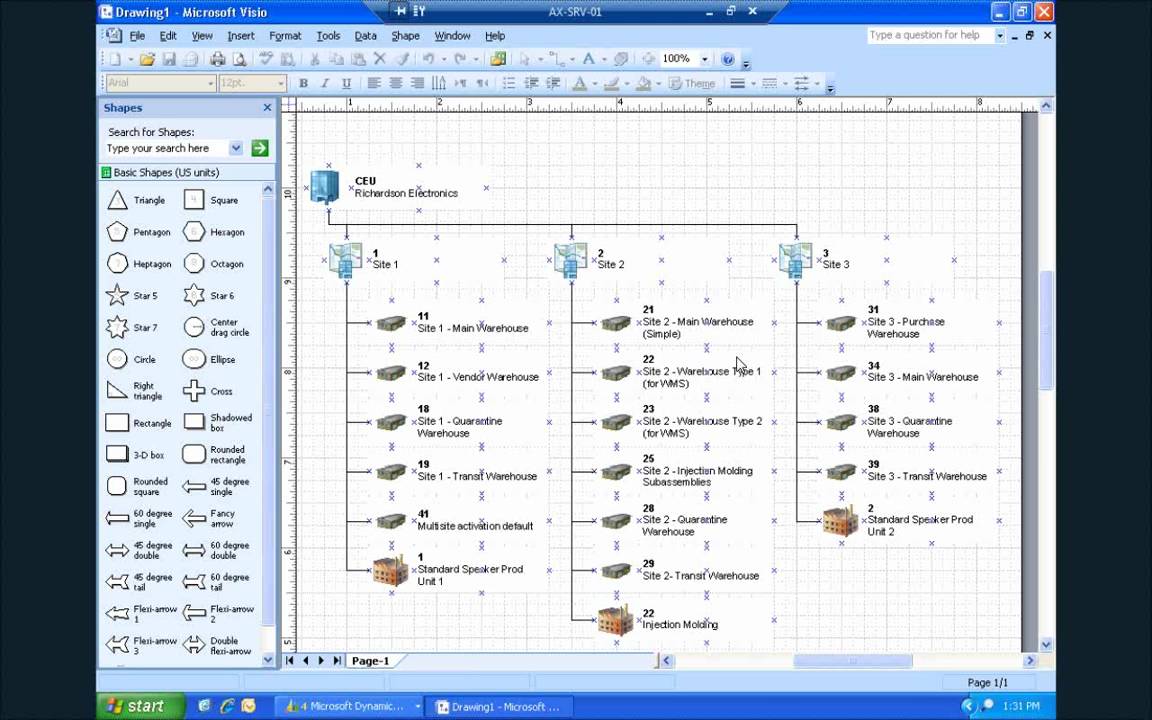Select the Star 5 shape in stencil
Screen dimensions: 1152x720
pos(132,295)
